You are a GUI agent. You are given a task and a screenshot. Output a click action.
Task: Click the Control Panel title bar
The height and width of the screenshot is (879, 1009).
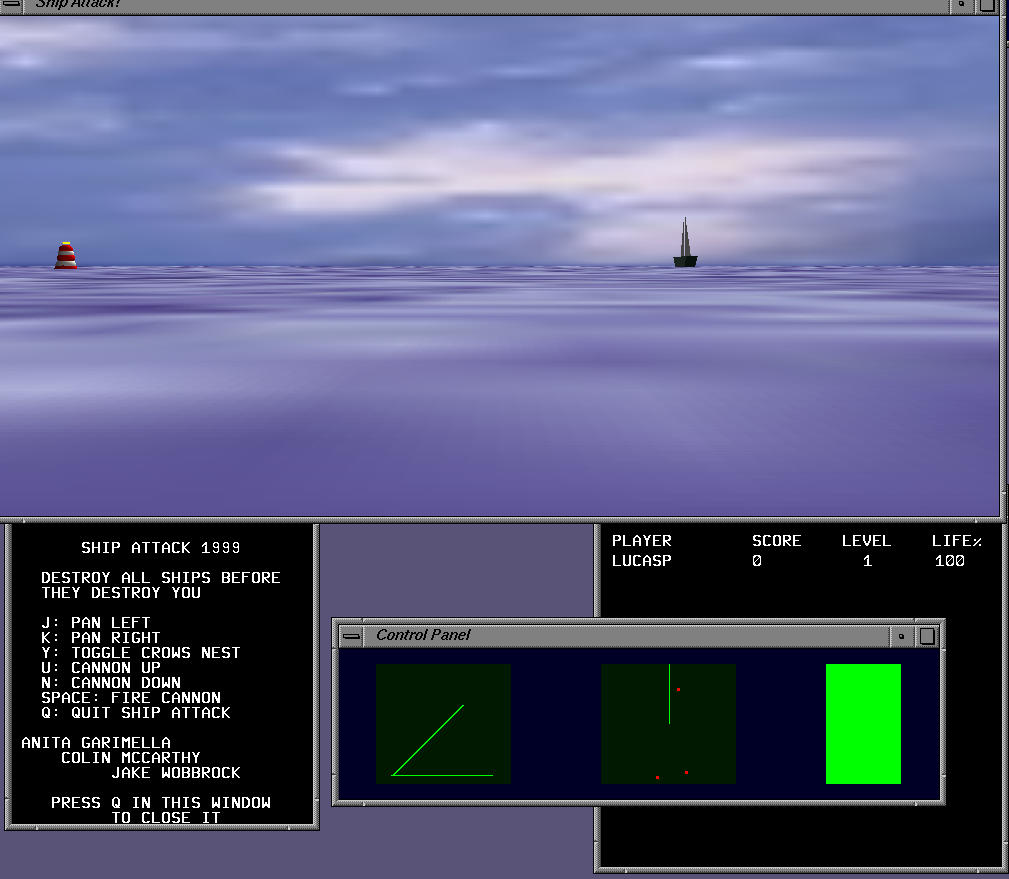point(620,635)
